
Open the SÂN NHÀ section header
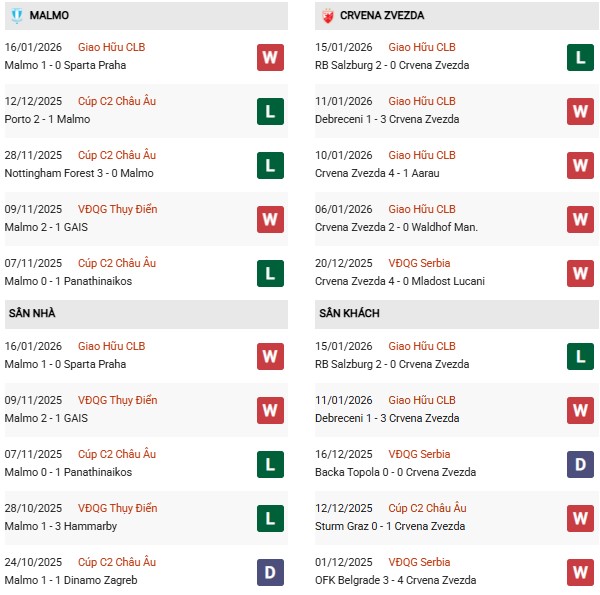(x=32, y=314)
